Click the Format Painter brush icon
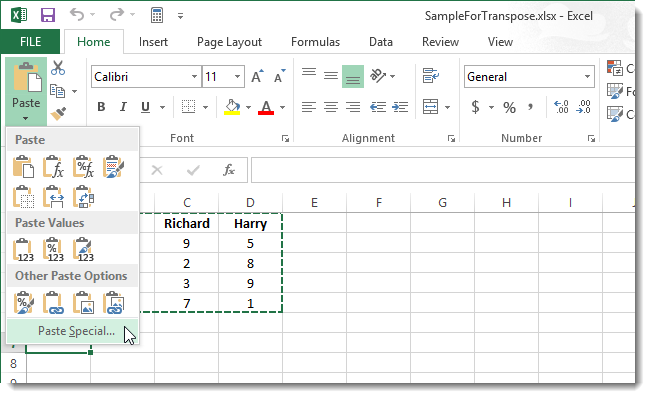The width and height of the screenshot is (650, 398). point(58,114)
